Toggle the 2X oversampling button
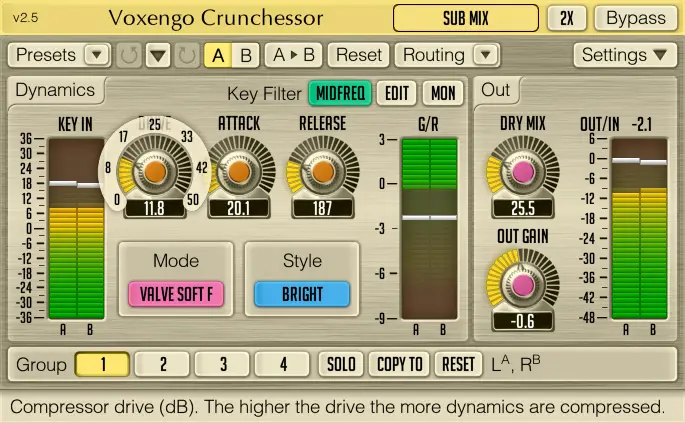Screen dimensions: 685x423 [567, 18]
